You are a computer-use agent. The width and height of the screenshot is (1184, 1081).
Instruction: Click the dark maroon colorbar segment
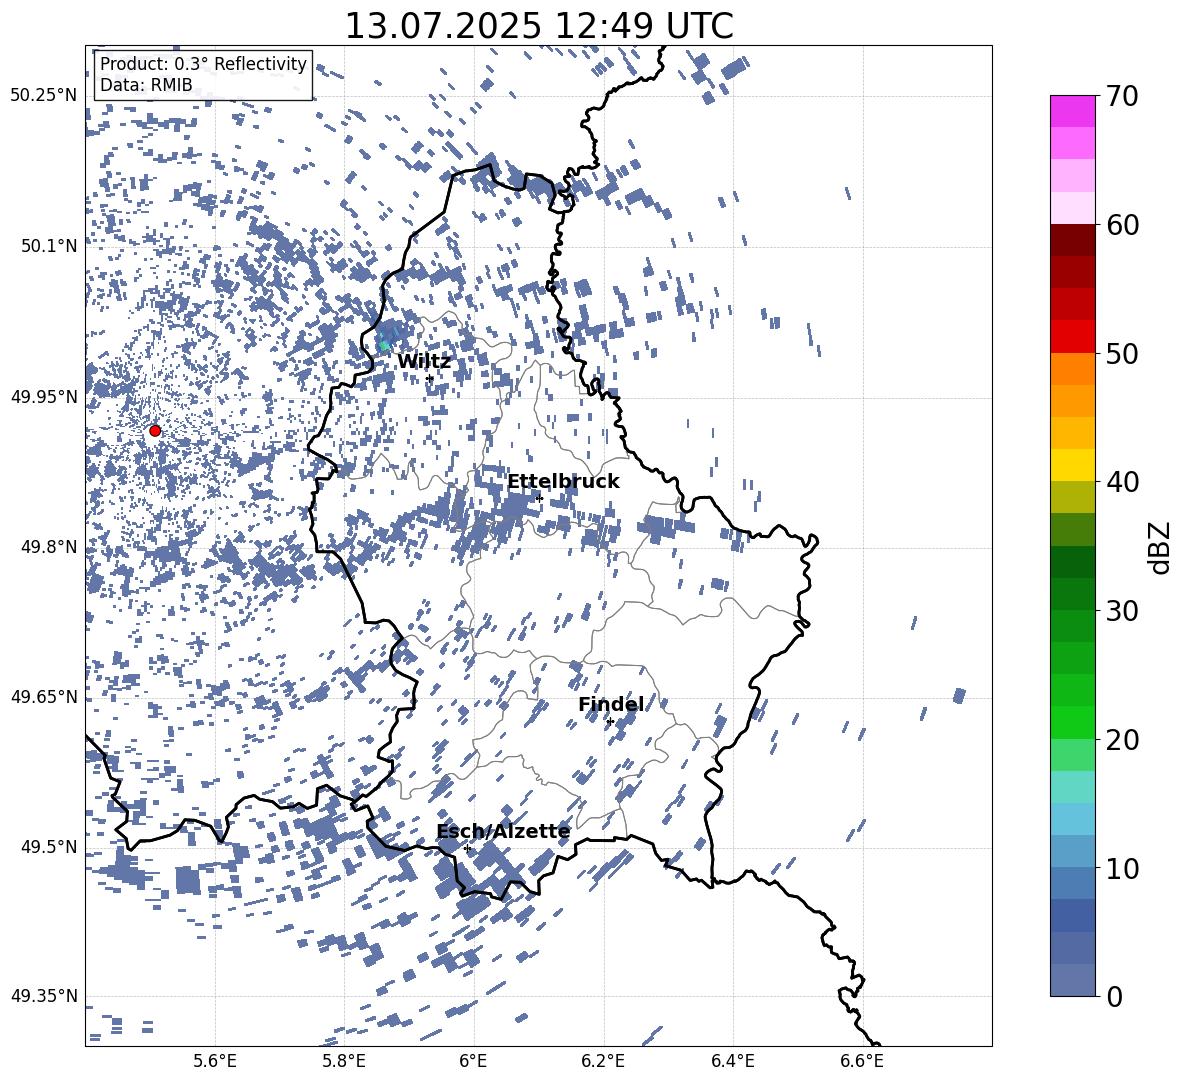click(1072, 240)
